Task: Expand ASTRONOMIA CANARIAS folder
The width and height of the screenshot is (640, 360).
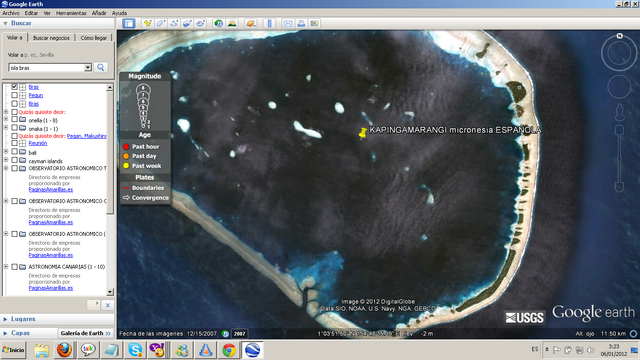Action: click(x=6, y=267)
